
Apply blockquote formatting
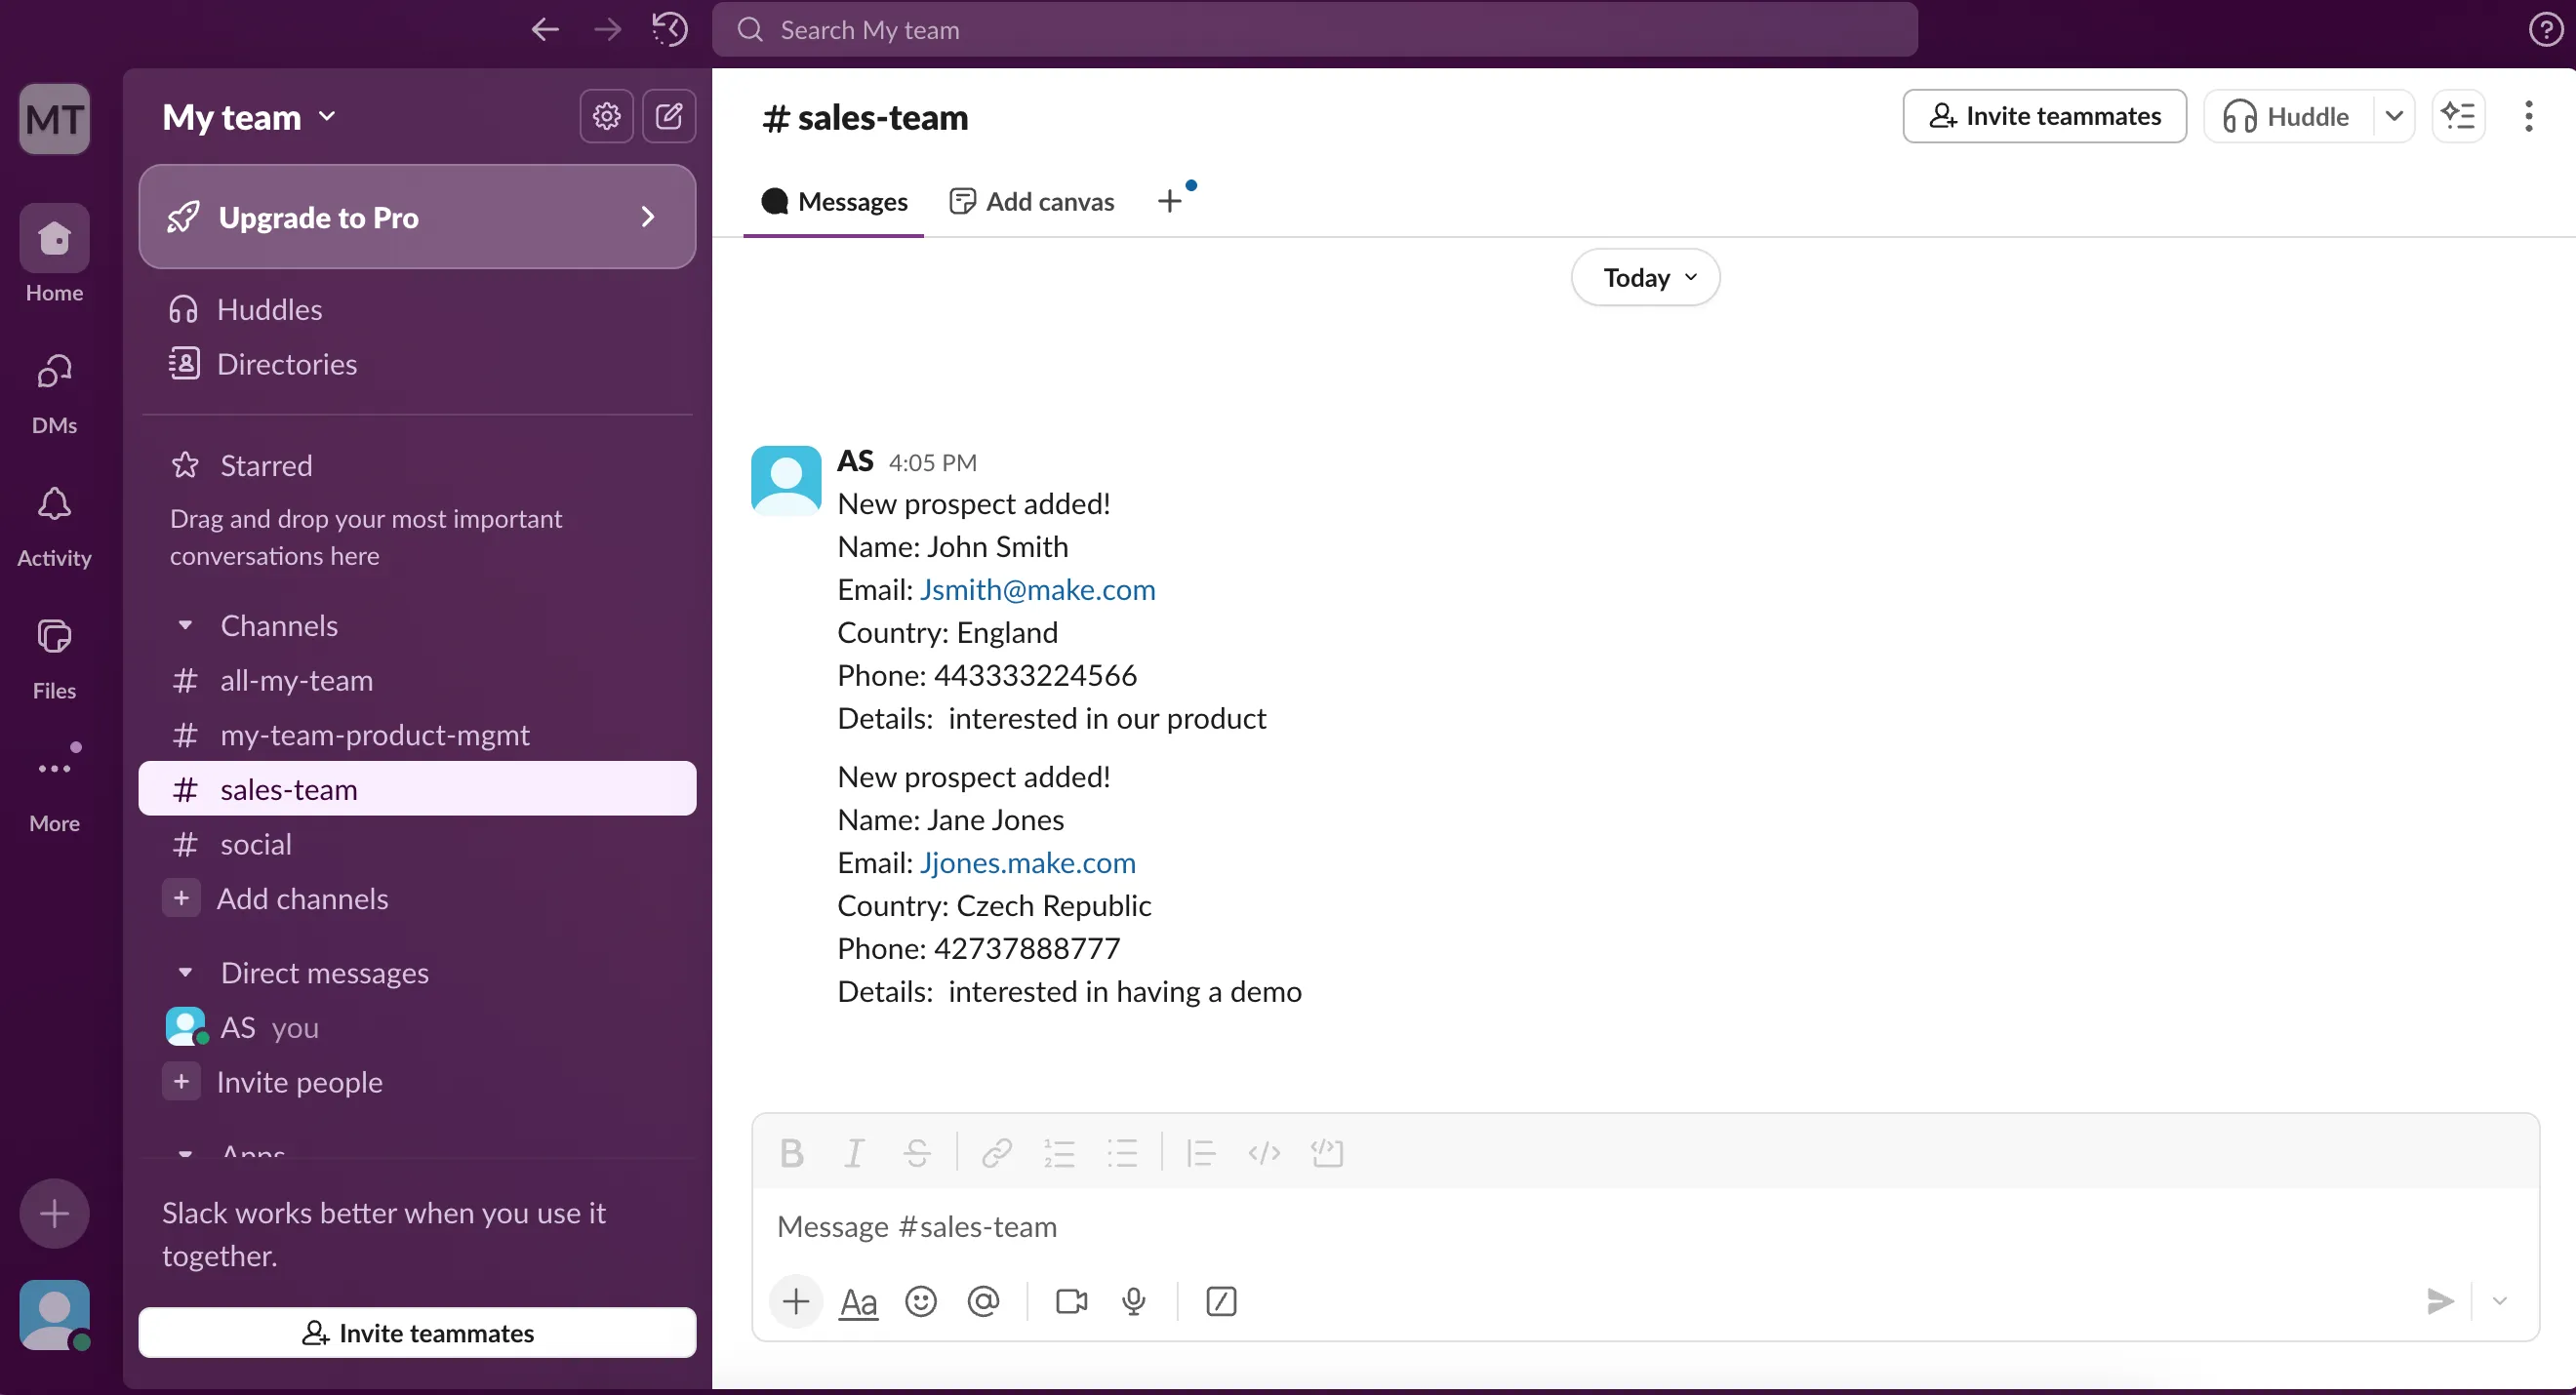coord(1200,1152)
